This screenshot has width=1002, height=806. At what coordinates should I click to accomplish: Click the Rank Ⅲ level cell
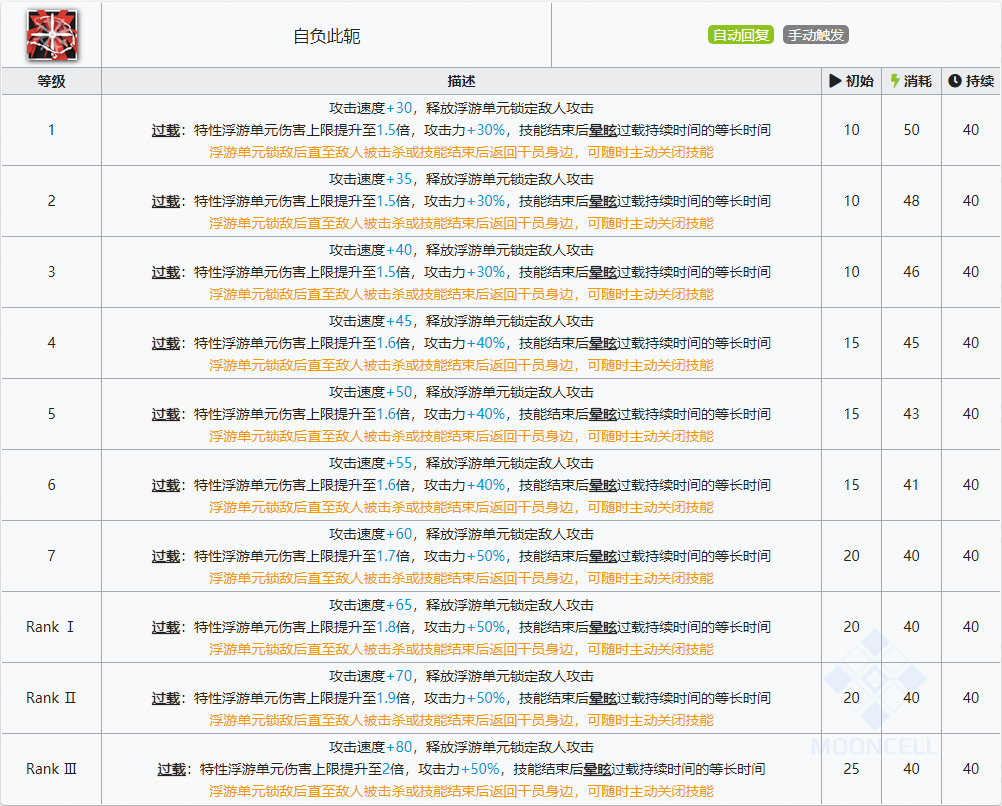tap(51, 769)
